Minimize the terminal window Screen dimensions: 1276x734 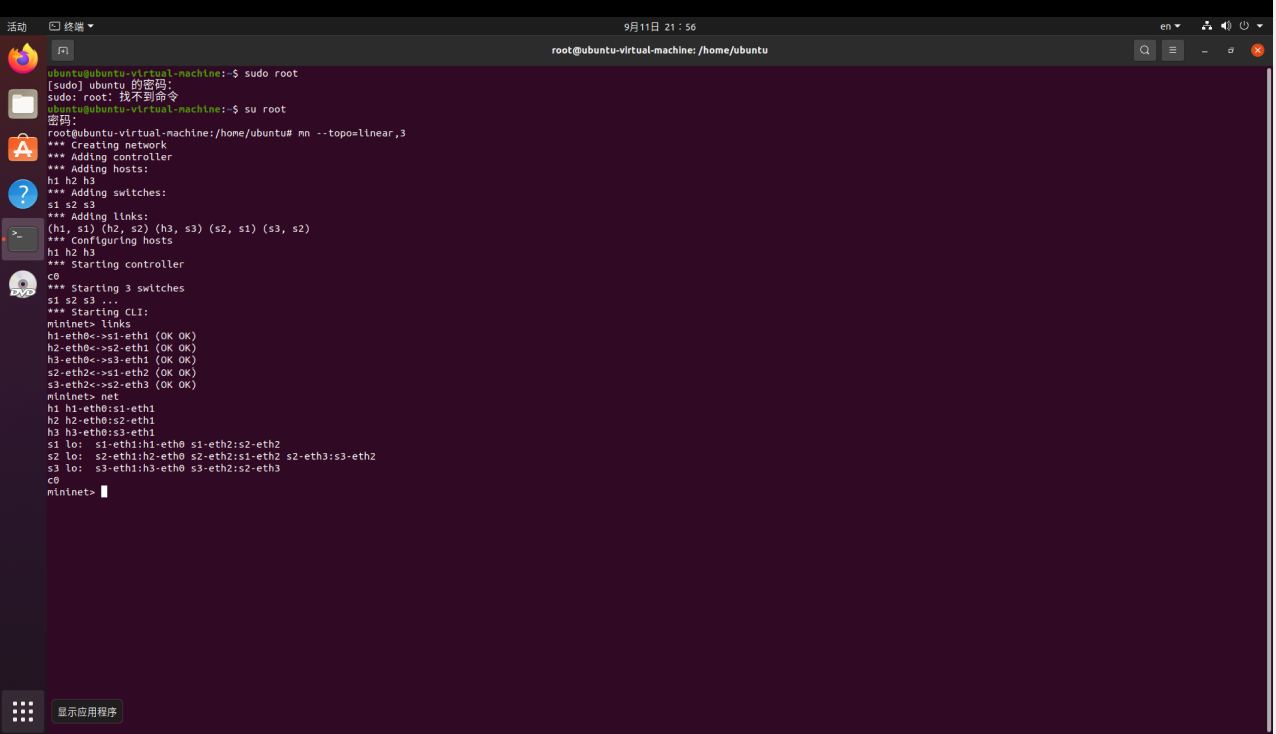coord(1205,50)
